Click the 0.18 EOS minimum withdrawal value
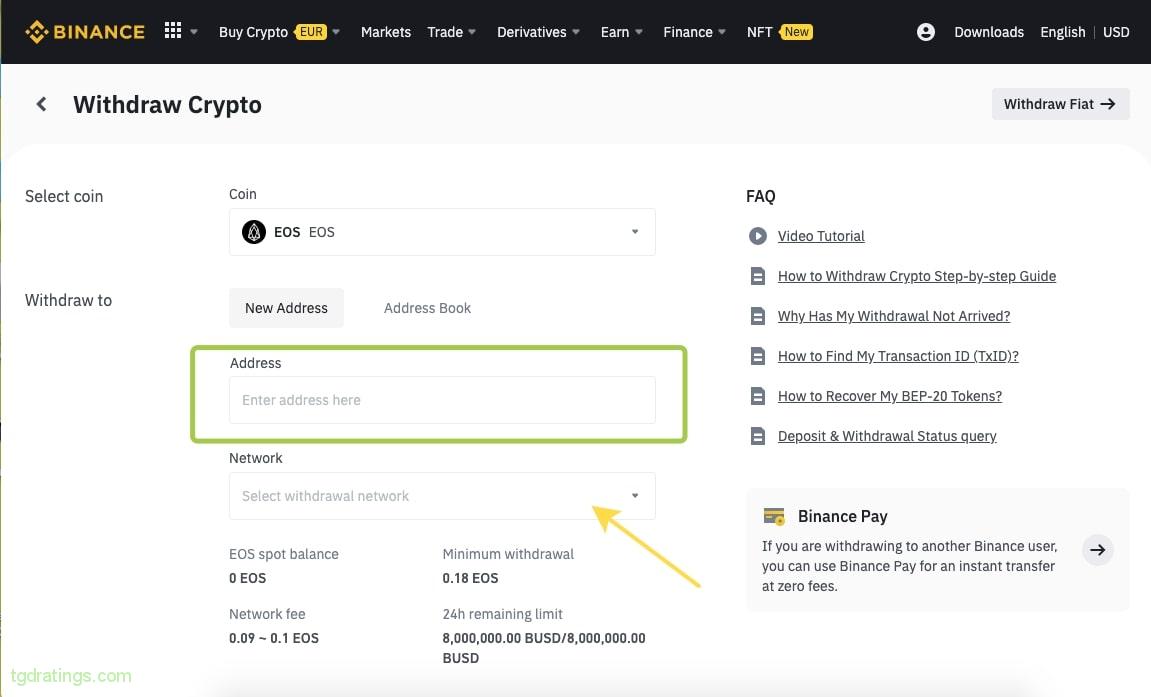Image resolution: width=1151 pixels, height=697 pixels. 470,578
